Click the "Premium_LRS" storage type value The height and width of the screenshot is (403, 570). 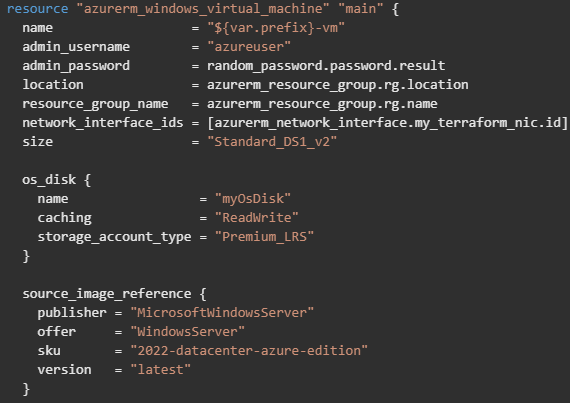264,237
